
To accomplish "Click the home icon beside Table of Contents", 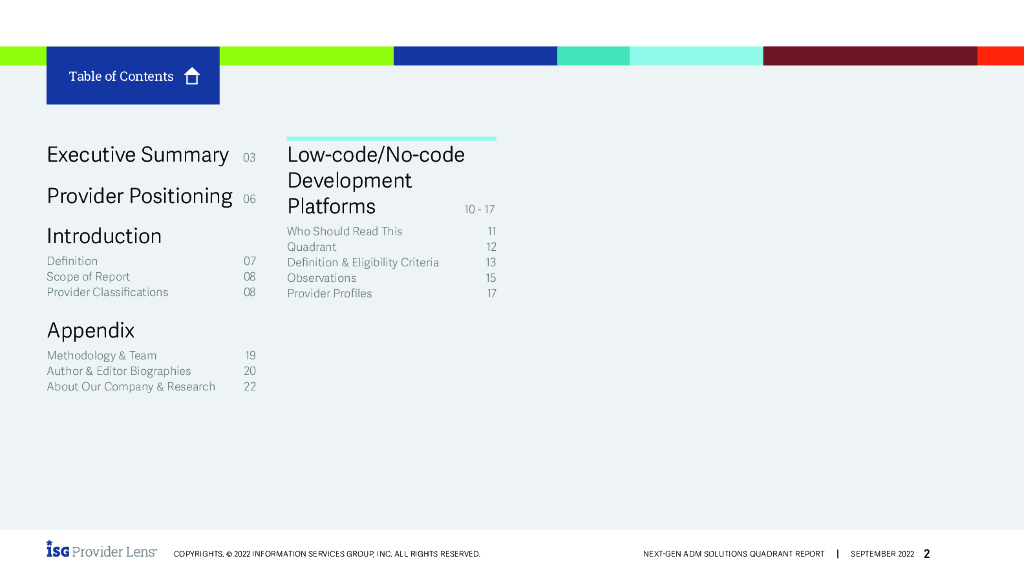I will [192, 77].
